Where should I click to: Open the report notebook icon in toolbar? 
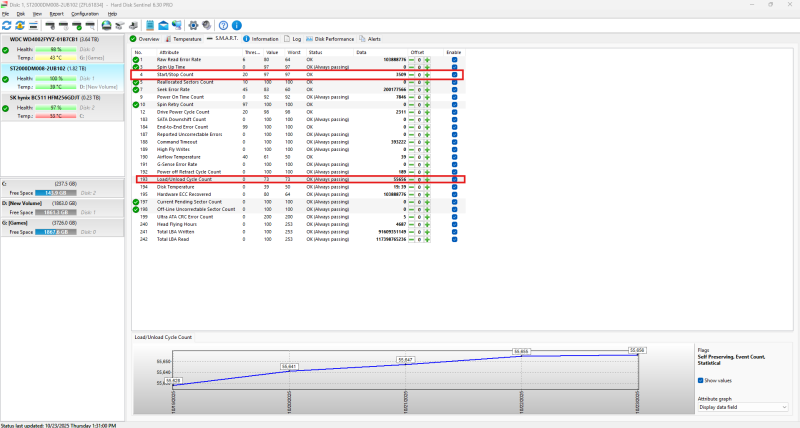[x=150, y=25]
